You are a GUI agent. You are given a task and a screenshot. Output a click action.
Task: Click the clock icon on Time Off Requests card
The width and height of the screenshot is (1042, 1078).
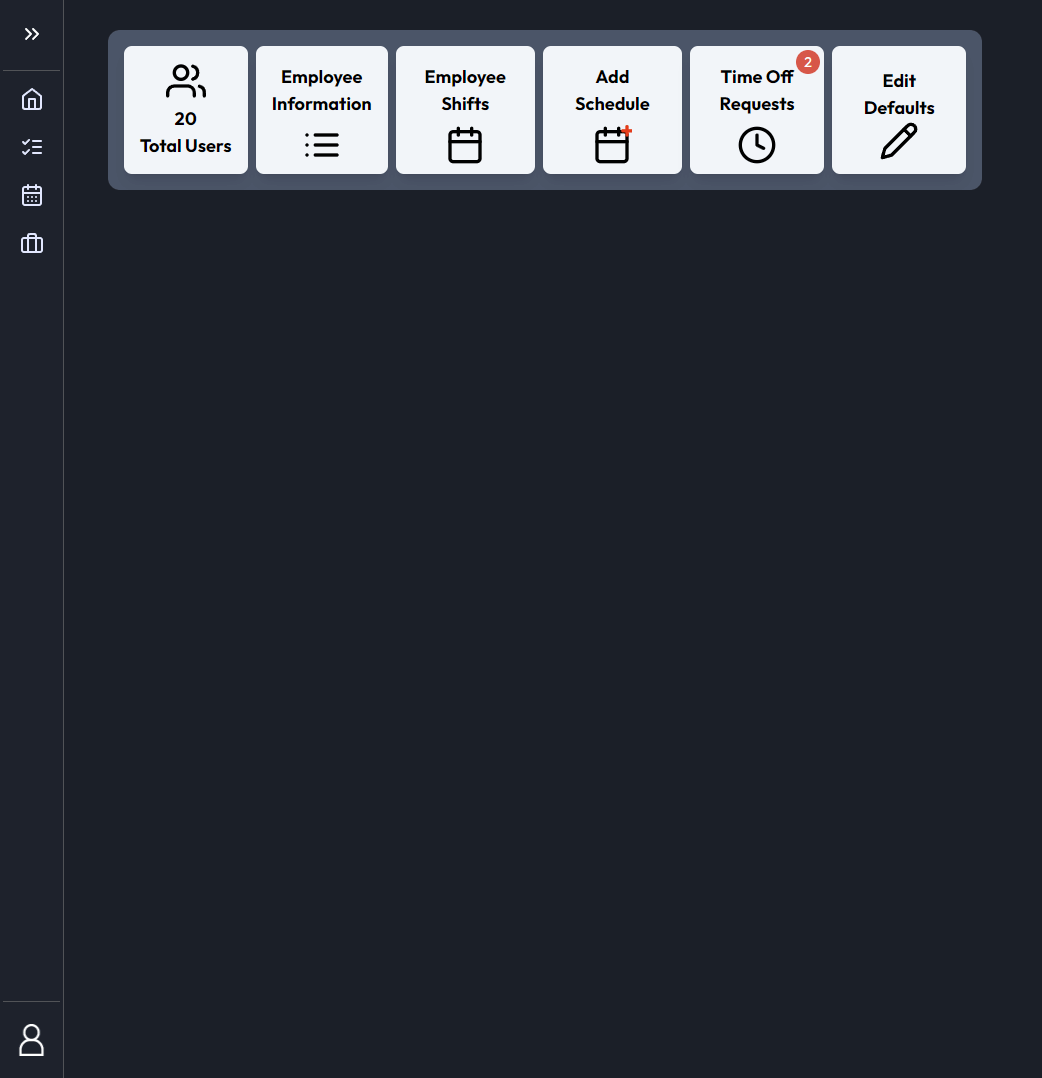point(757,144)
